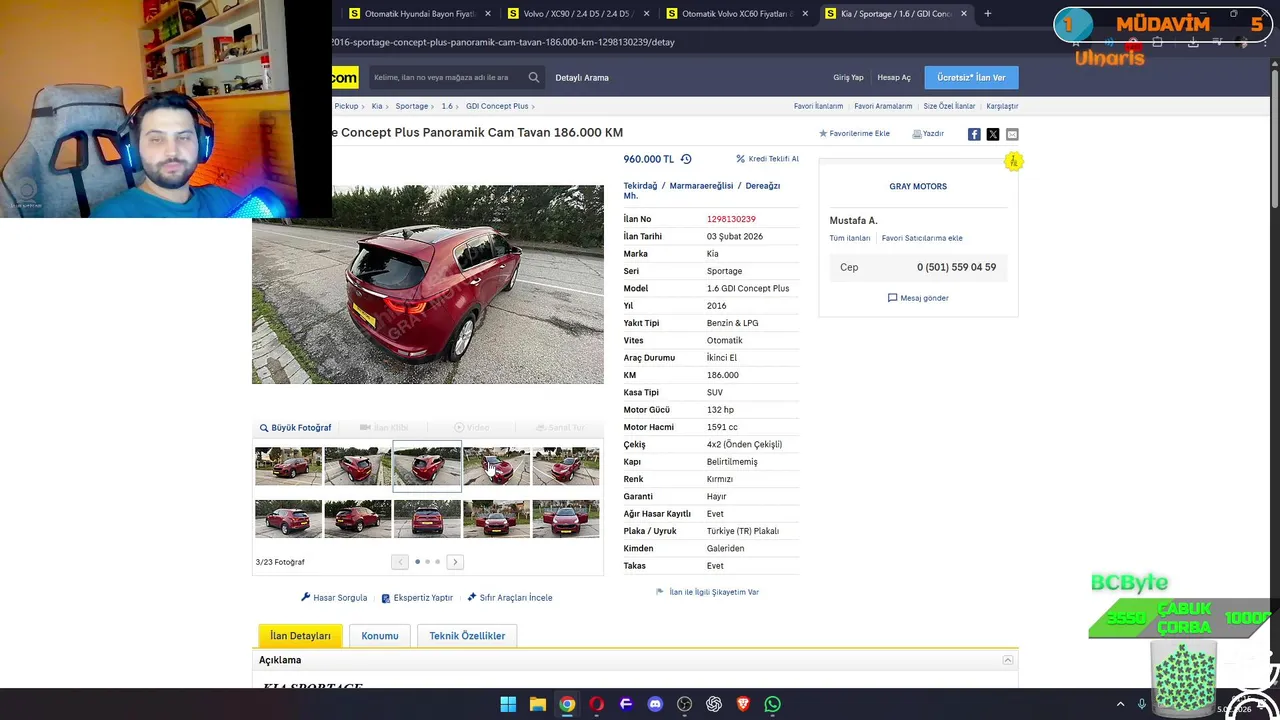1280x720 pixels.
Task: Open WhatsApp from taskbar
Action: 772,704
